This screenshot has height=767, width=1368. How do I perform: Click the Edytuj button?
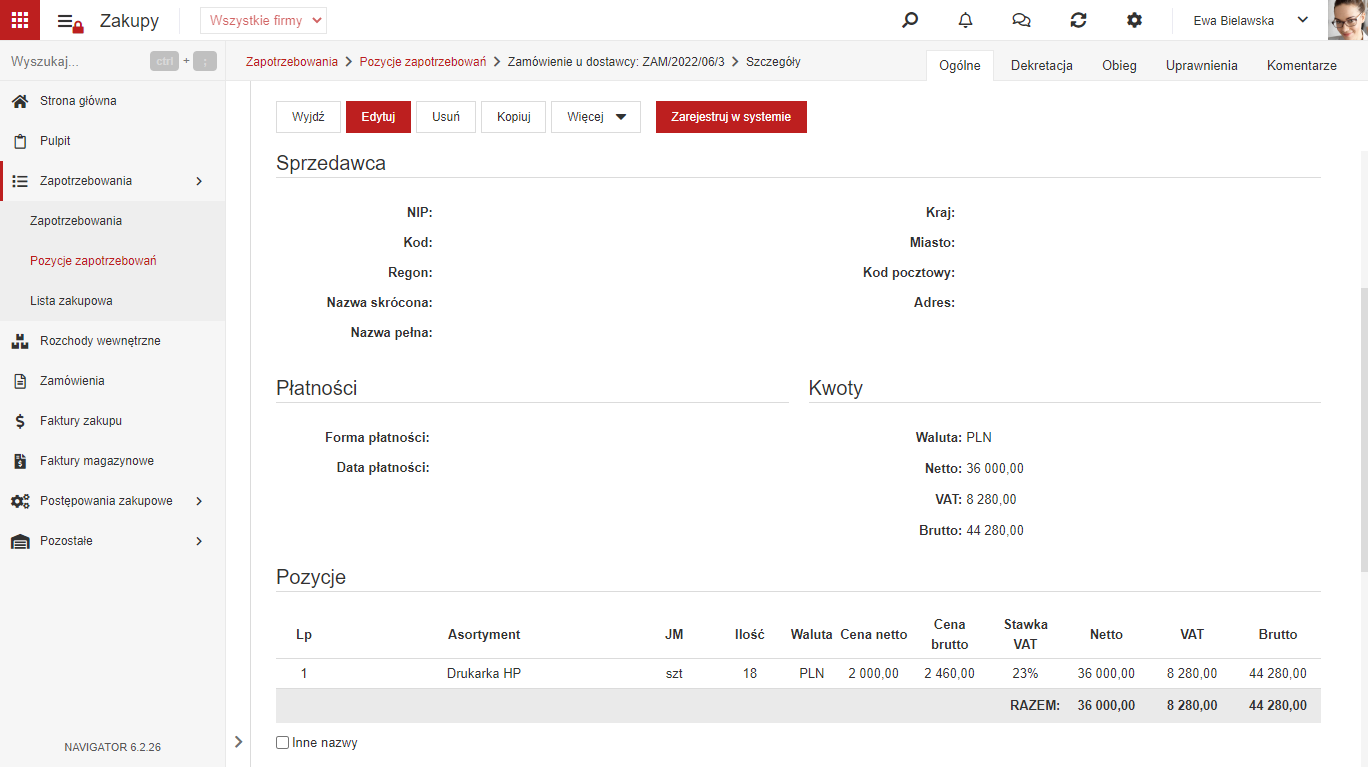click(x=378, y=117)
